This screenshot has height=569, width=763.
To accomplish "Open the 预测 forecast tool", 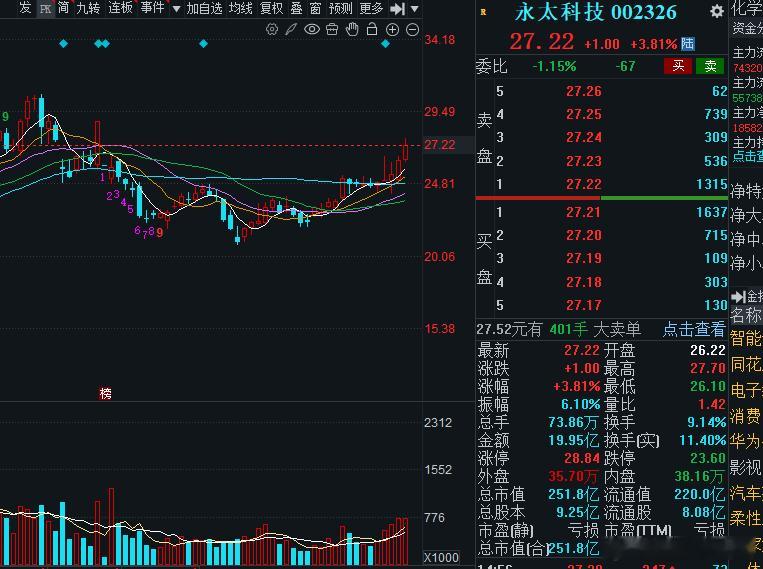I will click(340, 8).
